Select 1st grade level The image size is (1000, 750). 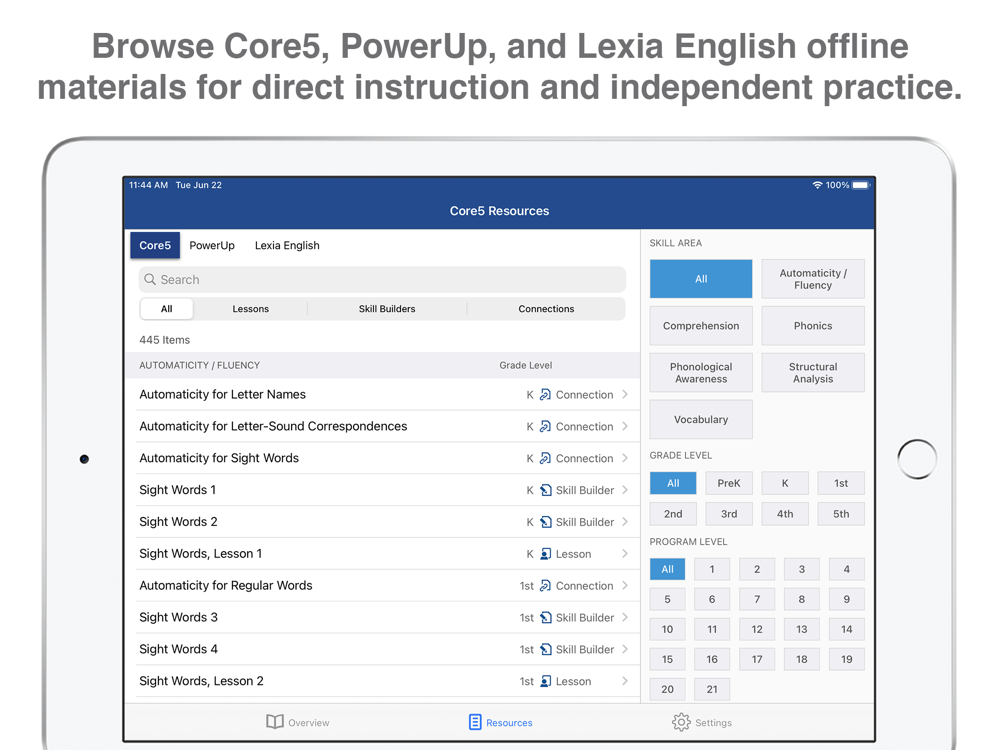coord(841,483)
